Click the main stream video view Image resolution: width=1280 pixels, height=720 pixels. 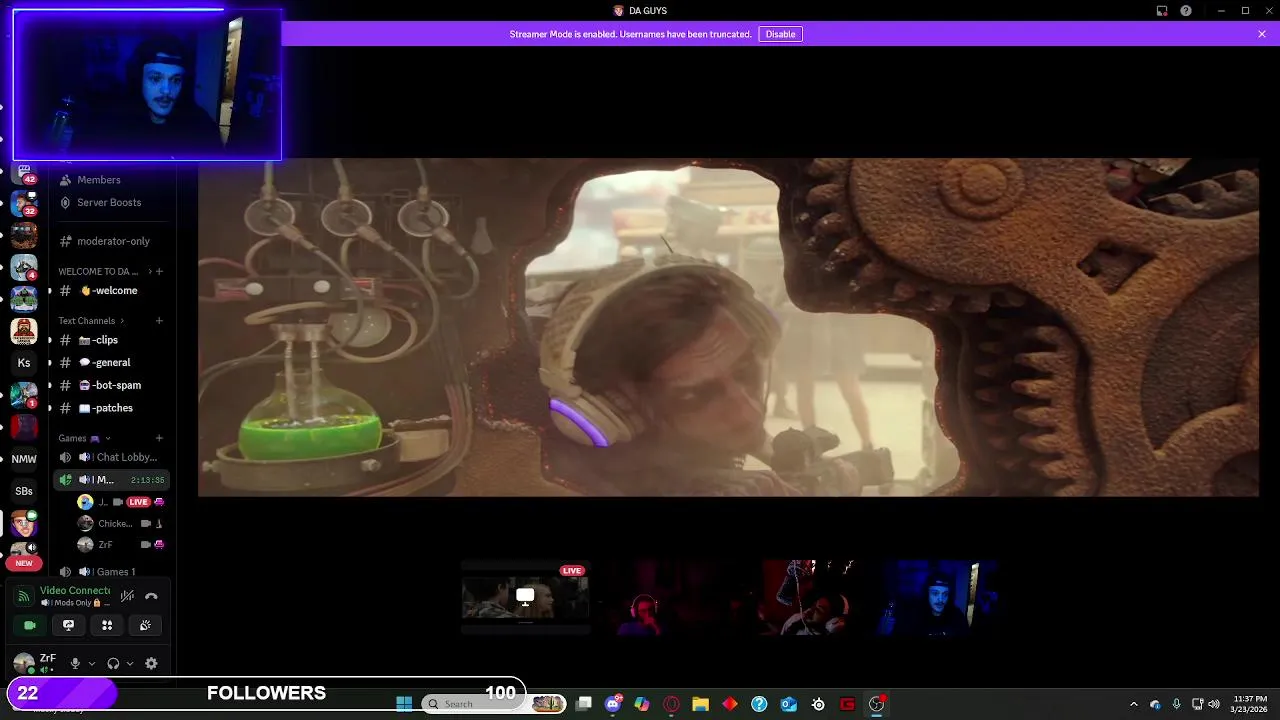pyautogui.click(x=728, y=327)
